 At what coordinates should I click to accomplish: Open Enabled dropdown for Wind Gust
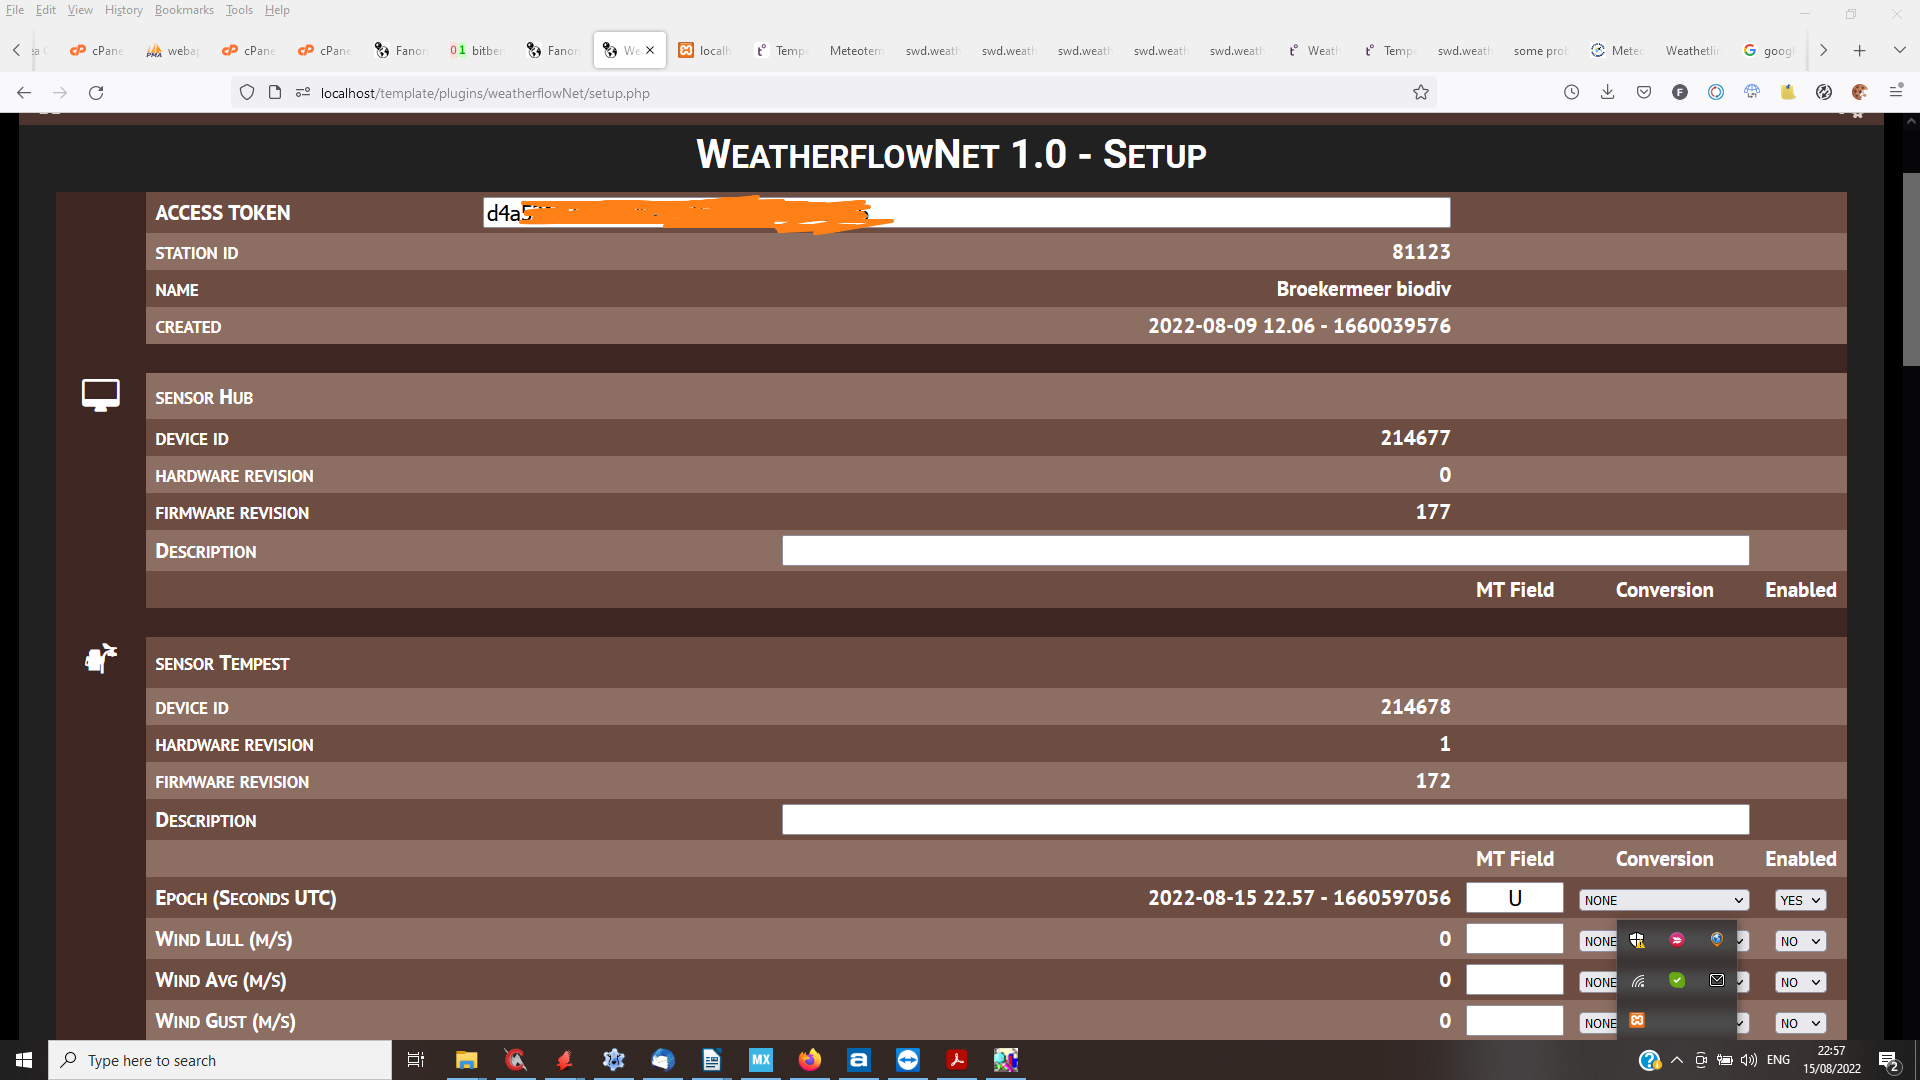[x=1800, y=1023]
